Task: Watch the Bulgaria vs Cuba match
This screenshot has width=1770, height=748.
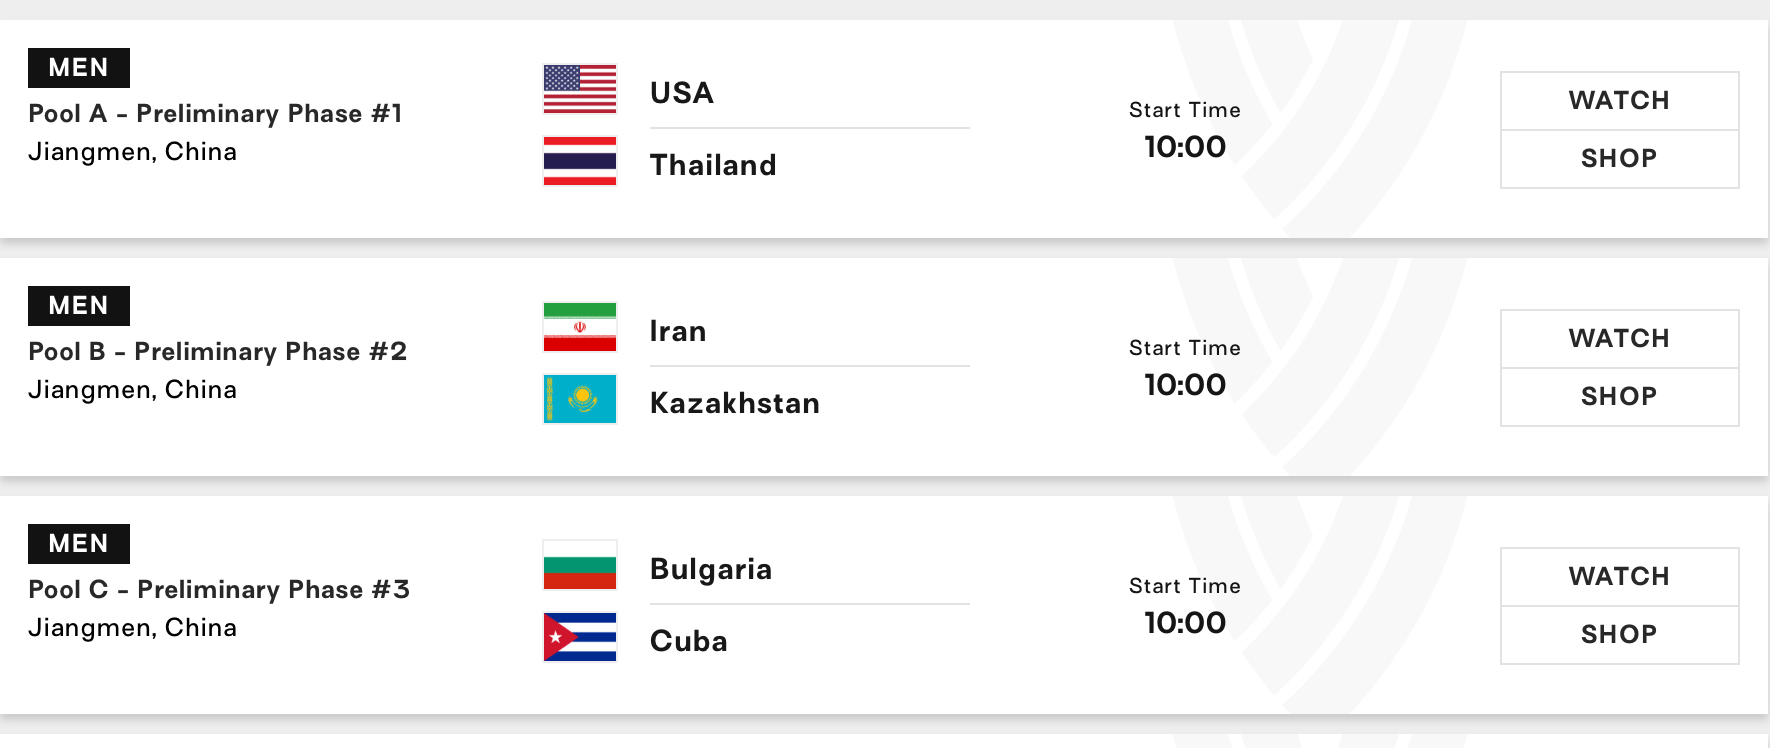Action: click(x=1619, y=577)
